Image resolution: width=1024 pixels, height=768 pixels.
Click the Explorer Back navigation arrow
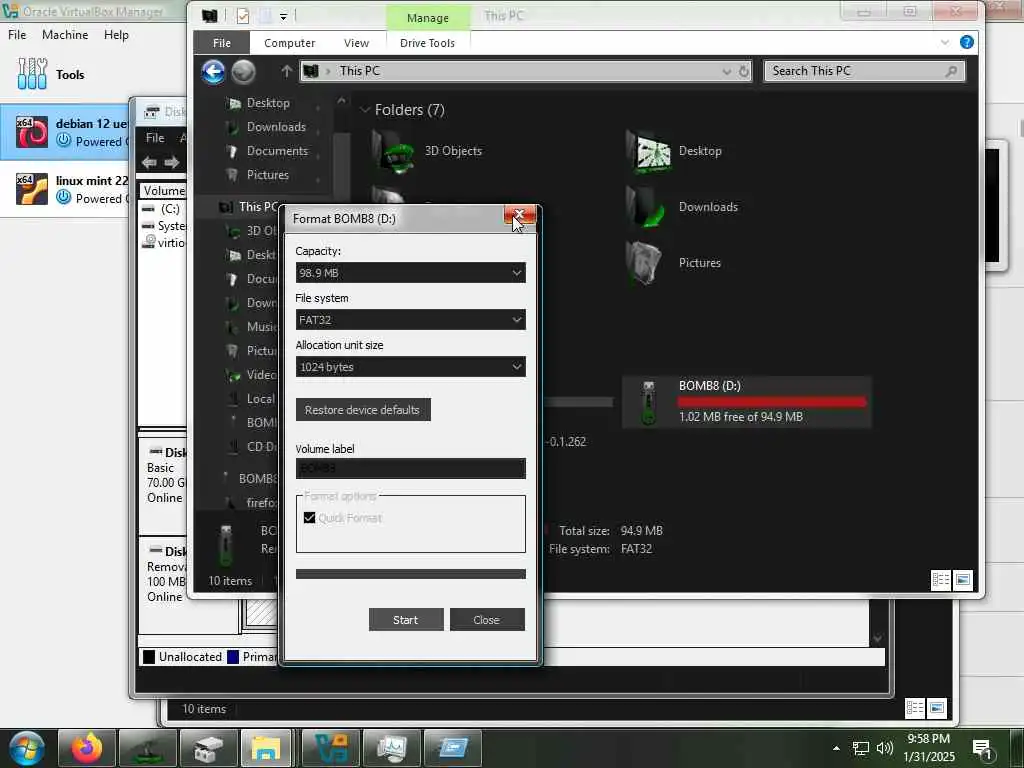coord(213,72)
